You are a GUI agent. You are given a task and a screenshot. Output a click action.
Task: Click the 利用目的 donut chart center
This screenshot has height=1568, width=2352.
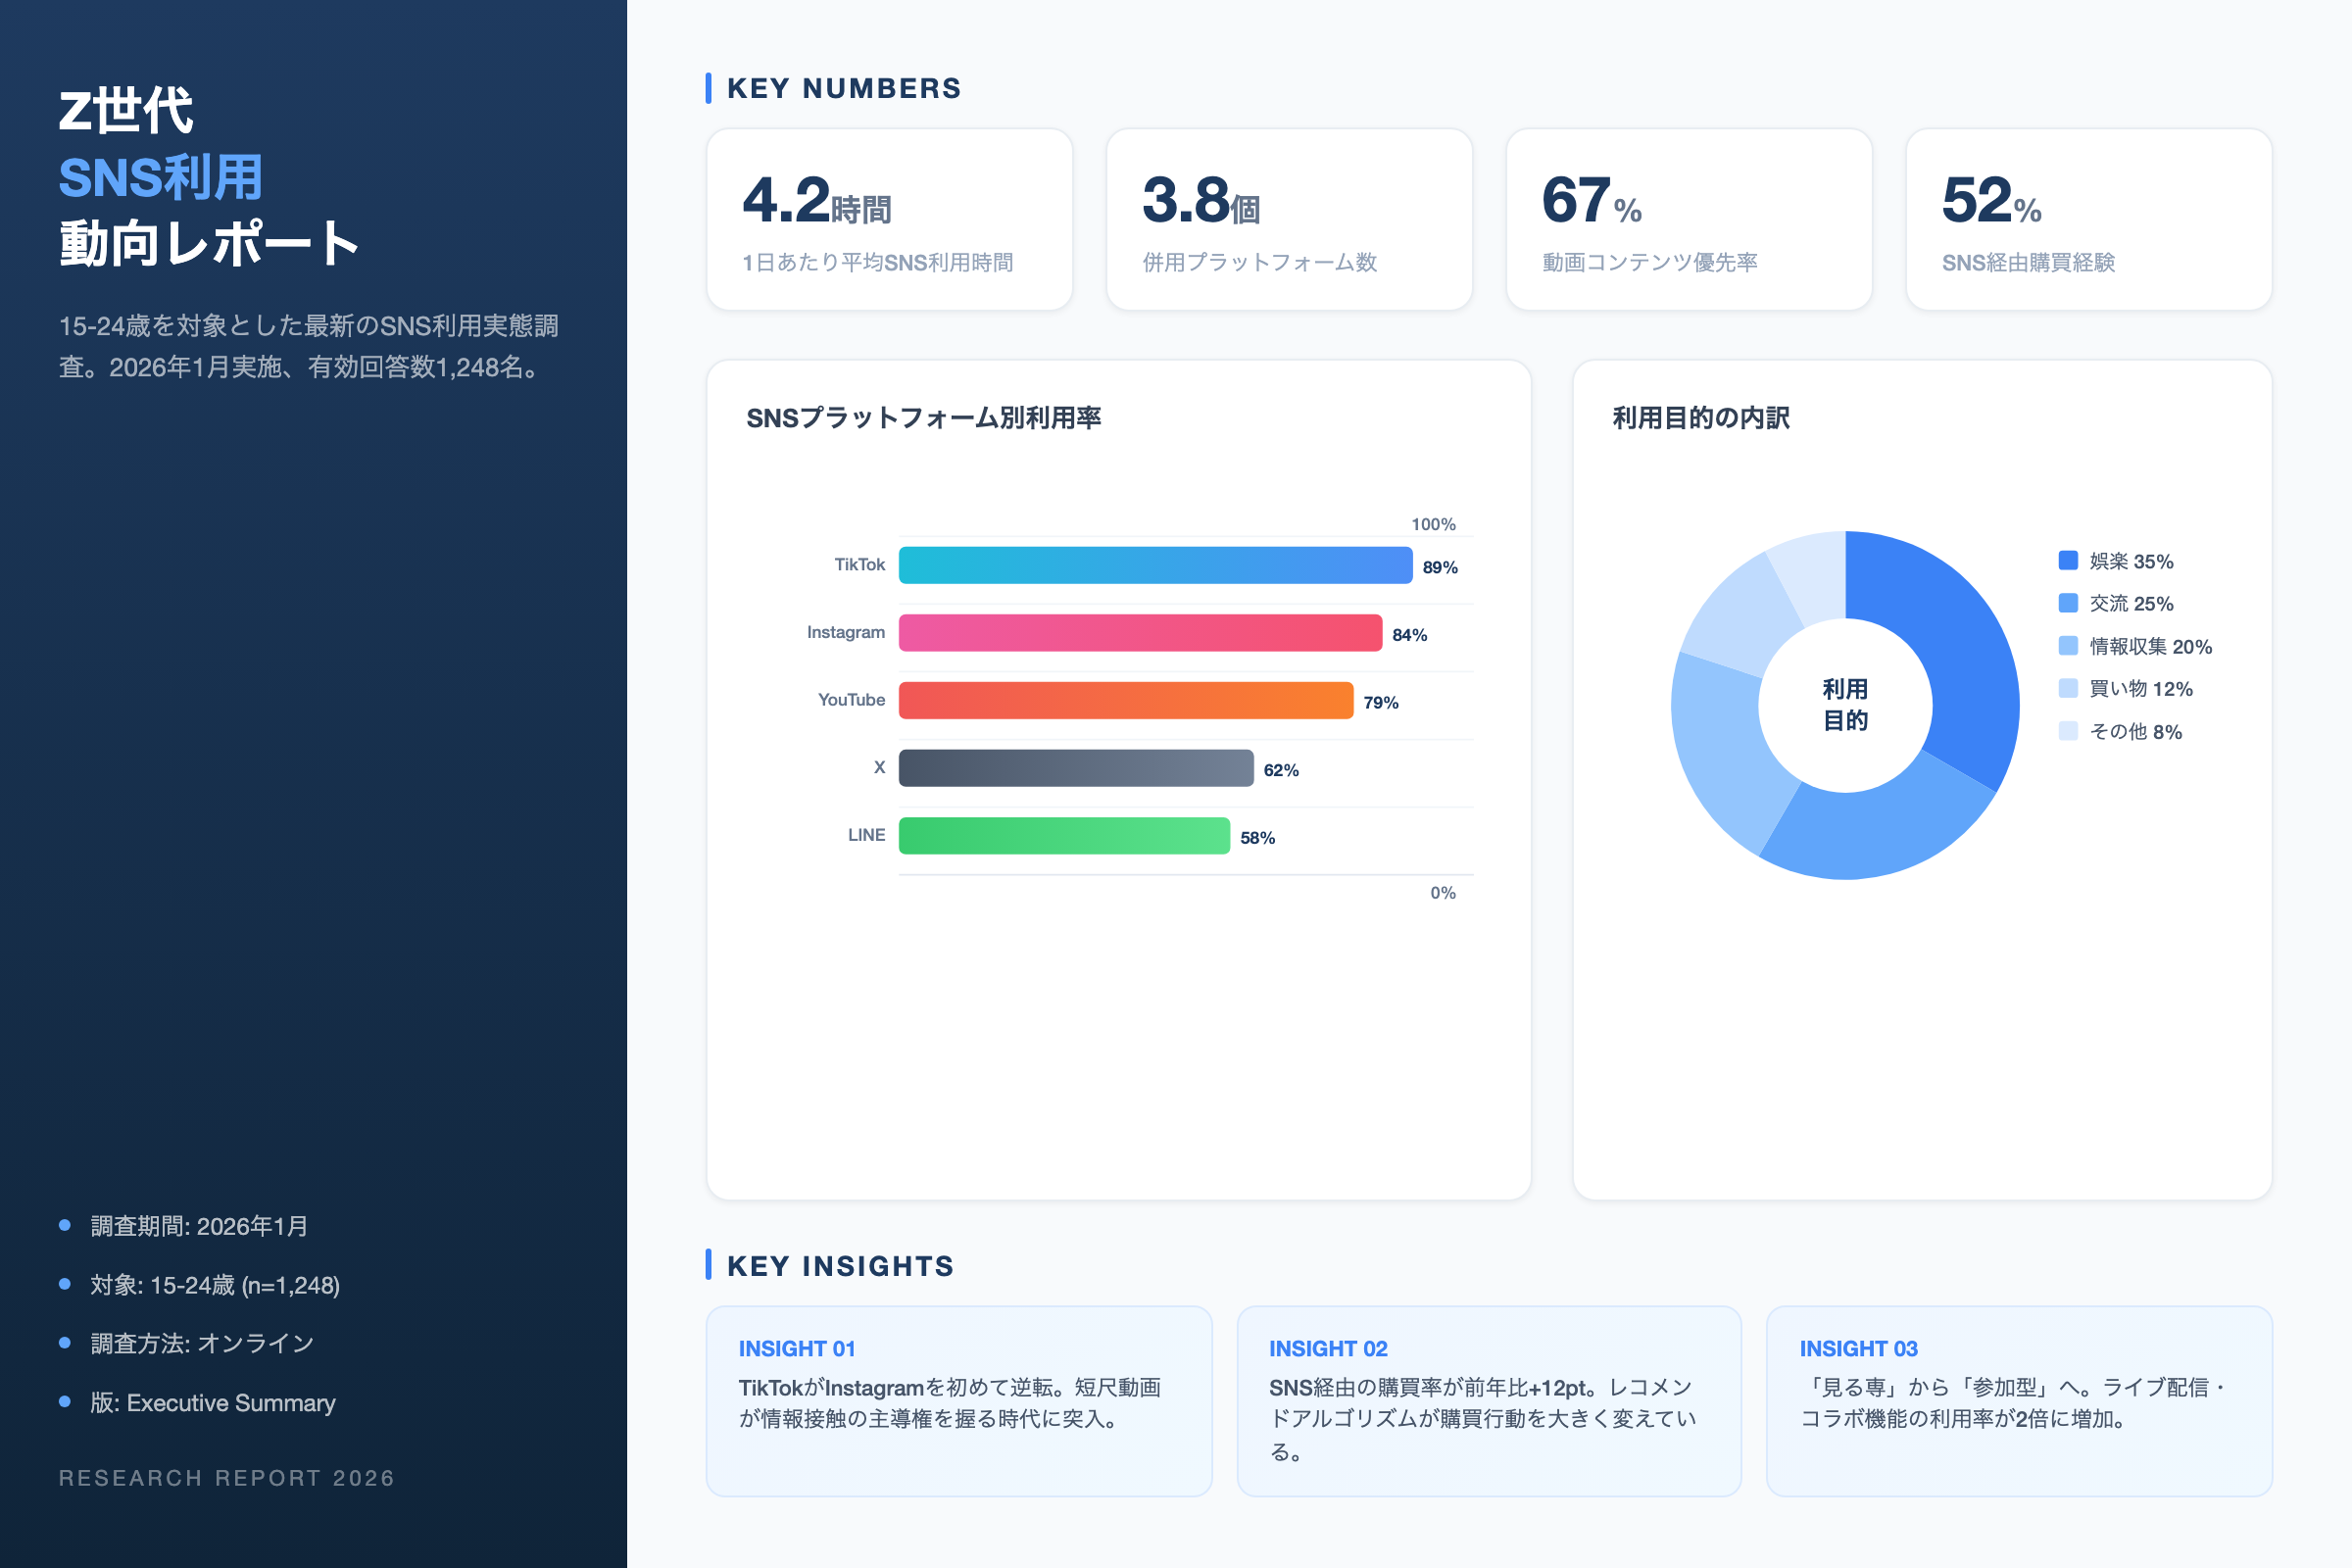1846,703
